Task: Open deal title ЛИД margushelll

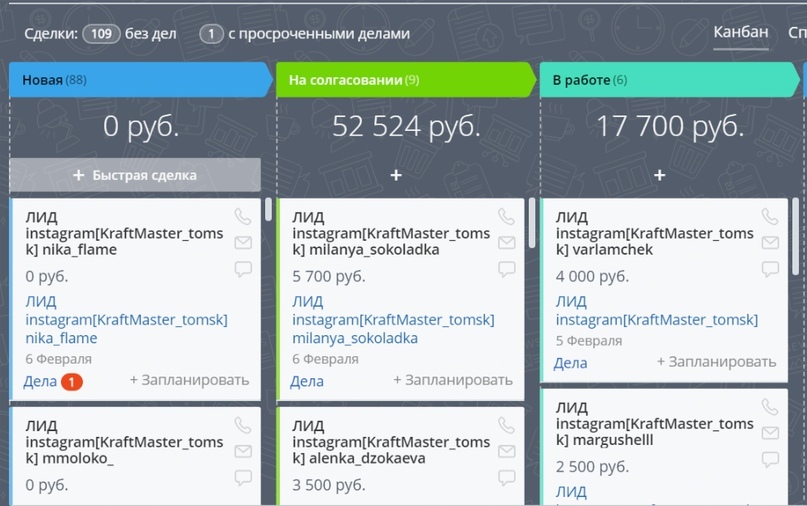Action: click(654, 424)
